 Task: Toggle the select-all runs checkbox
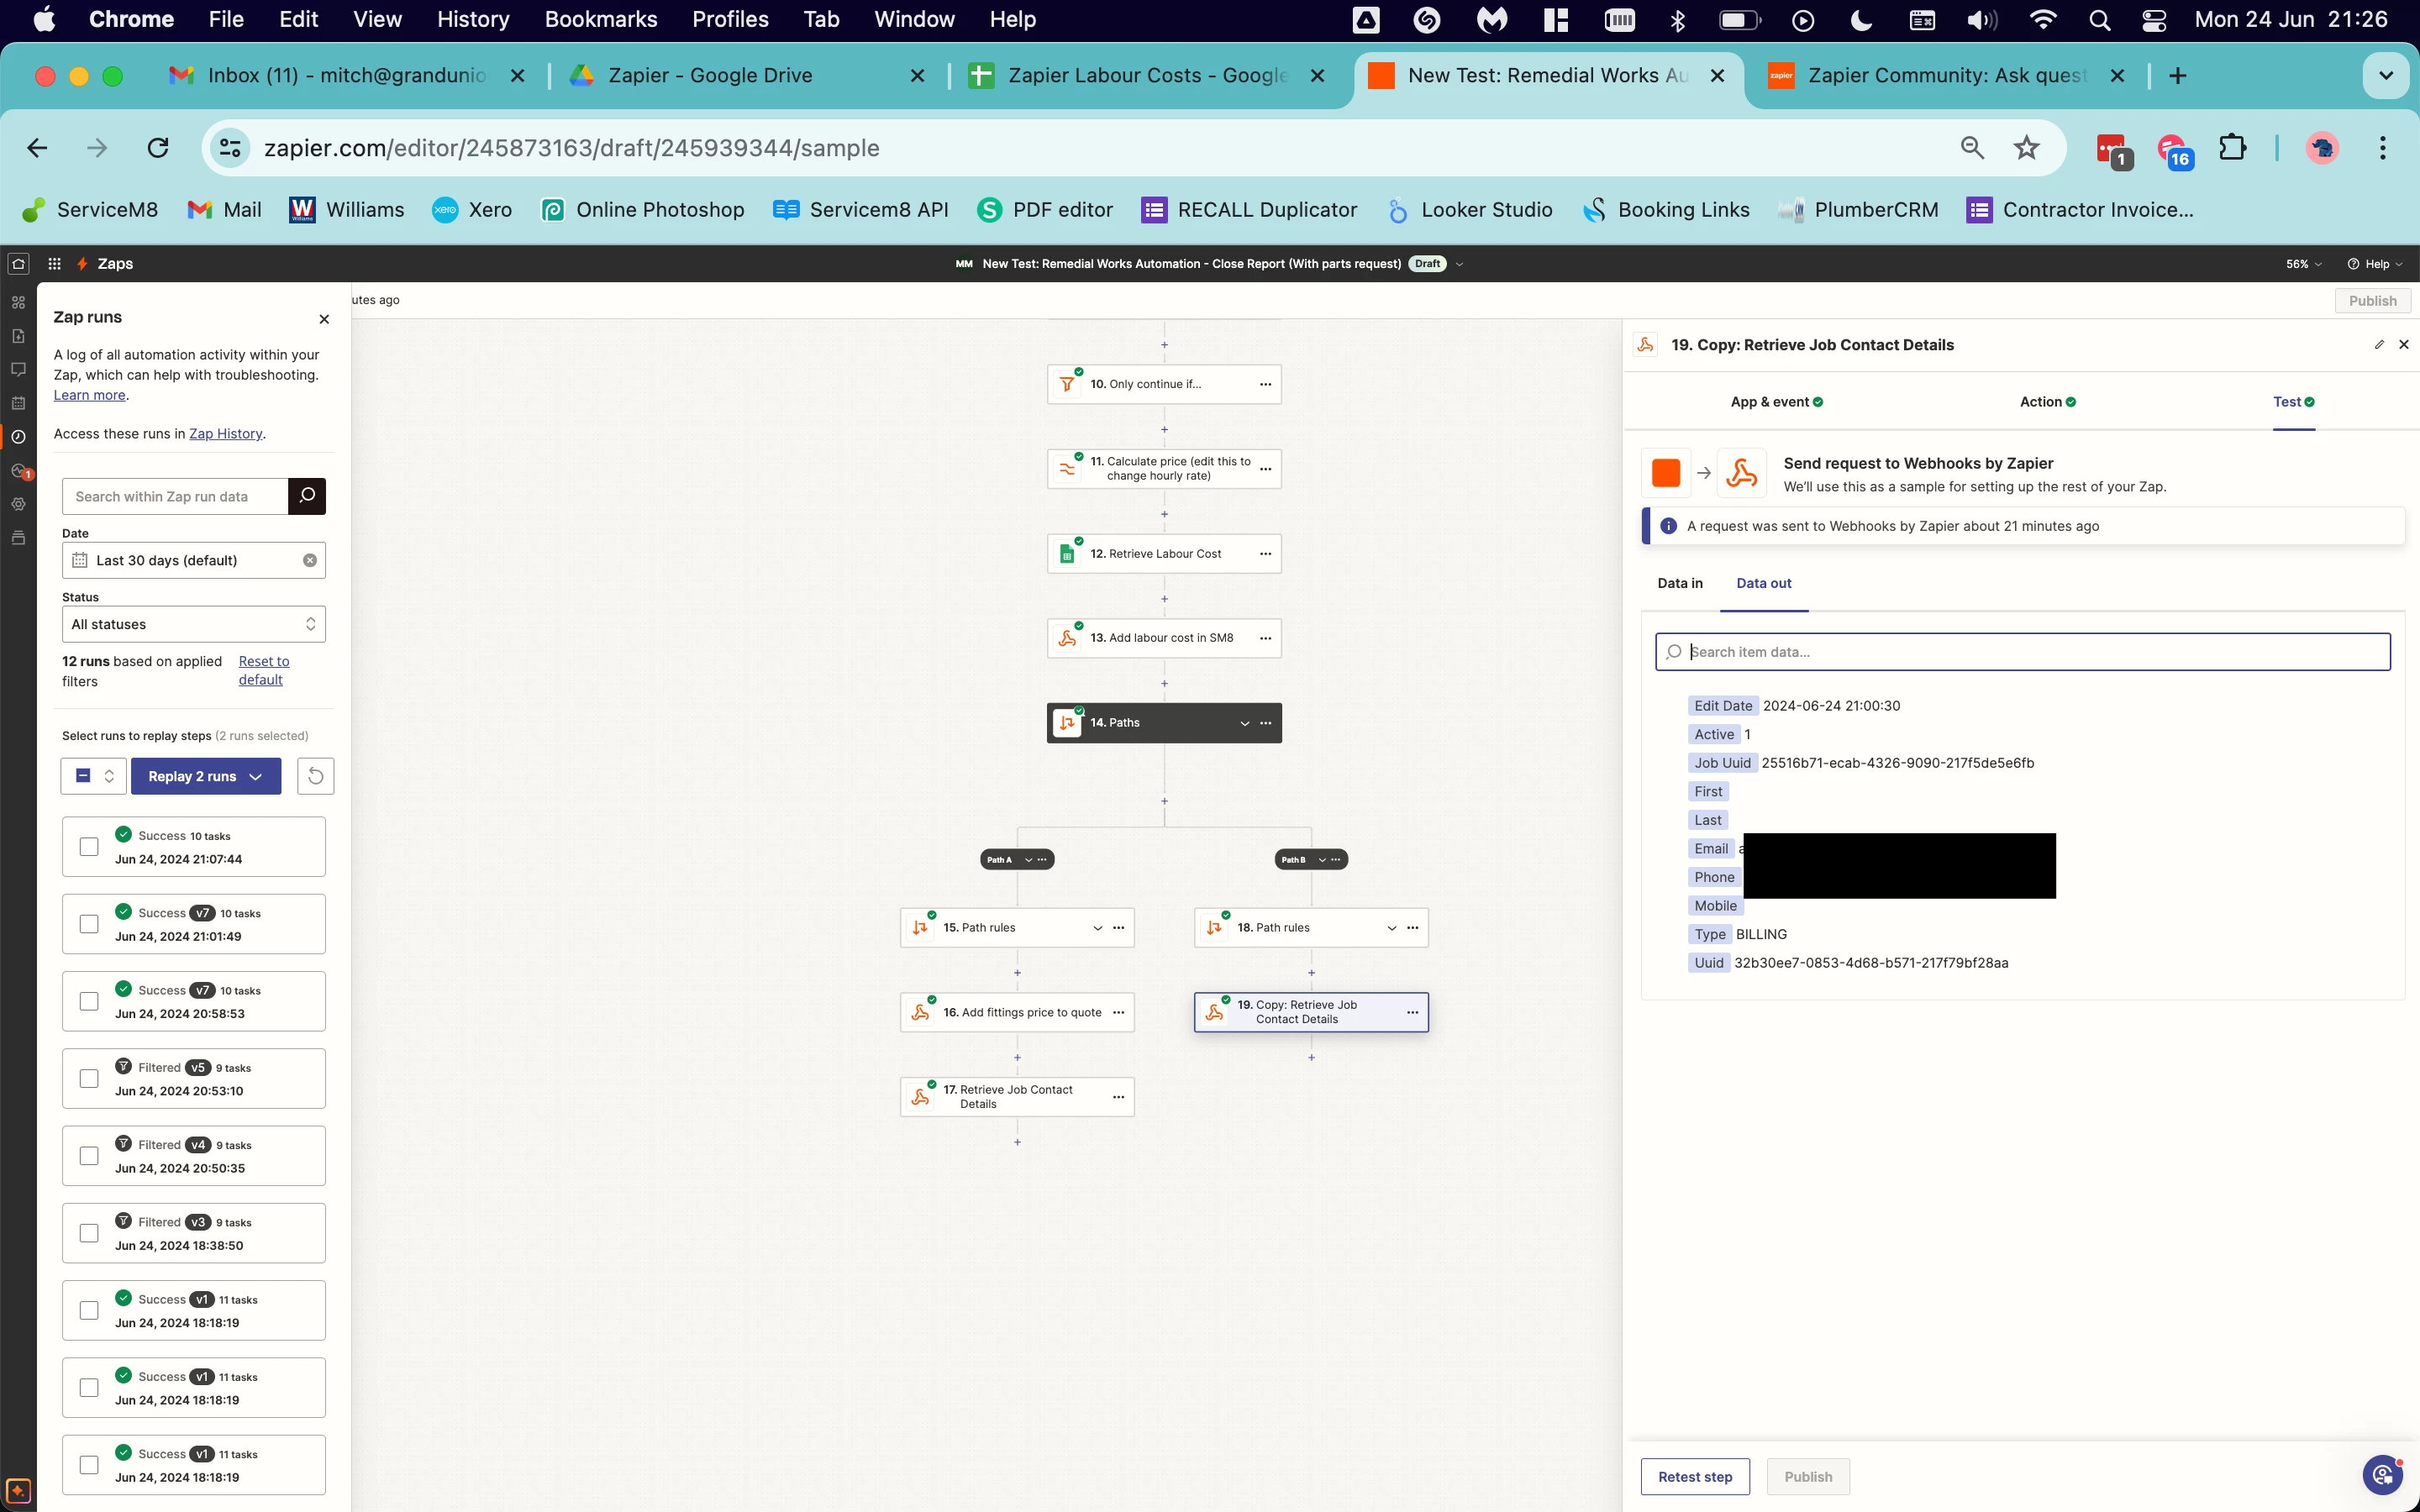(84, 776)
